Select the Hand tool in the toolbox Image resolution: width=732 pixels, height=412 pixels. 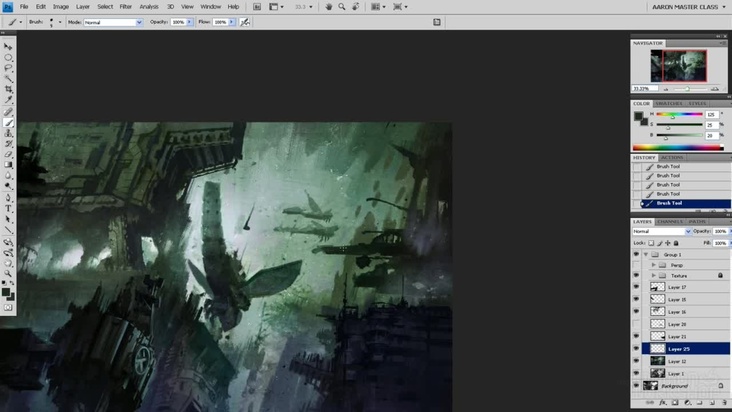pyautogui.click(x=8, y=263)
